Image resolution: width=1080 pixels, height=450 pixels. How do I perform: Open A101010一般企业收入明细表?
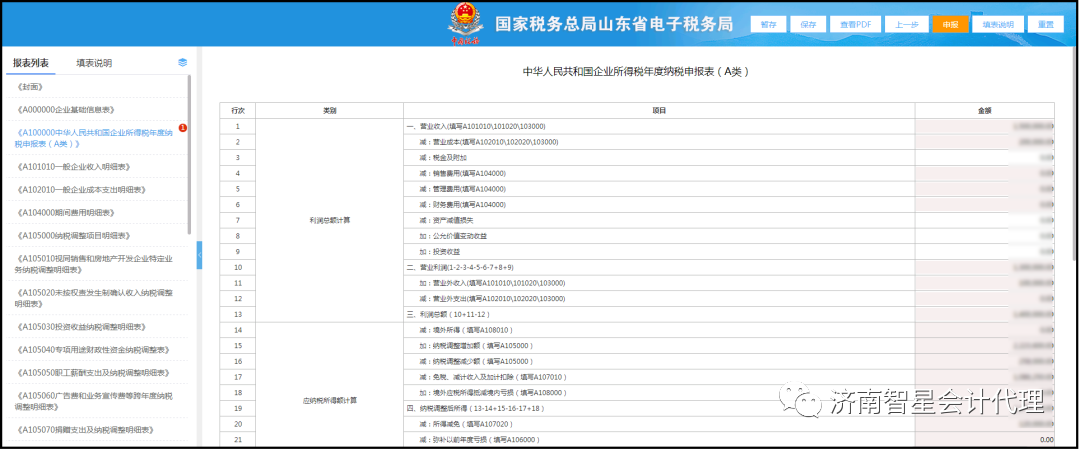point(72,167)
